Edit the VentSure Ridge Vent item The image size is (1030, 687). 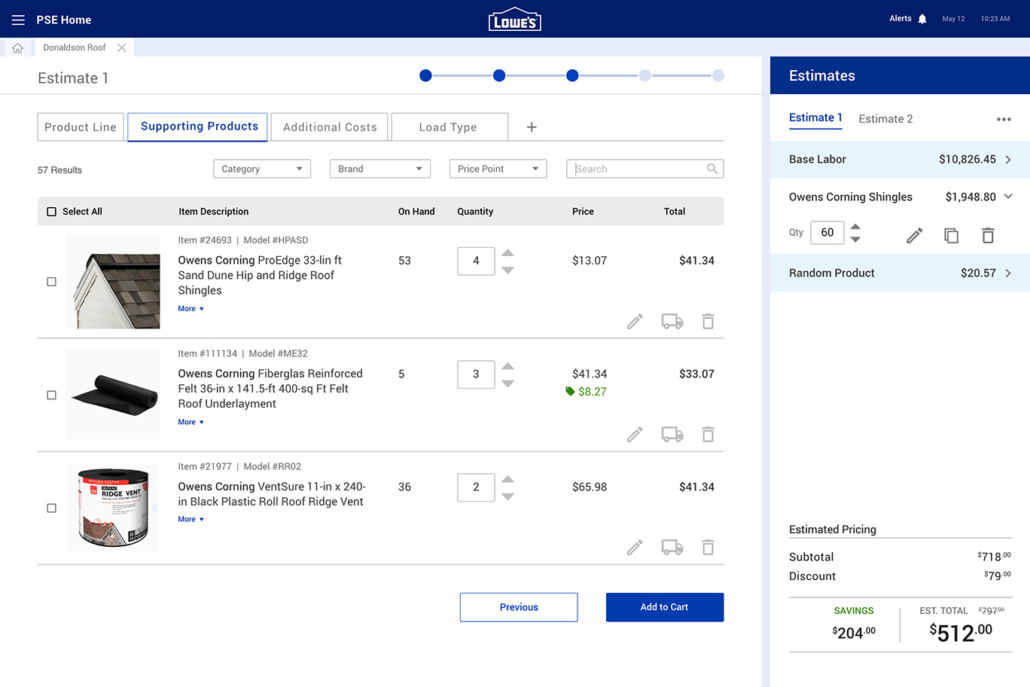click(635, 547)
